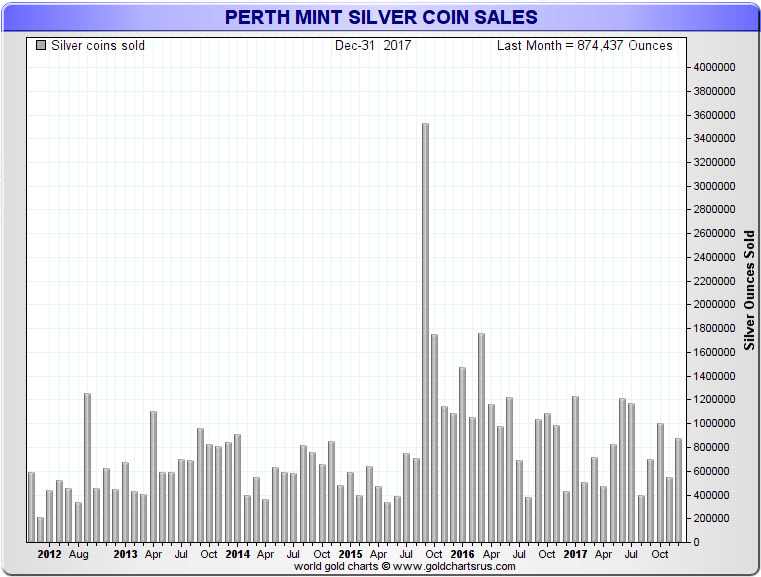Viewport: 761px width, 577px height.
Task: Click the x-axis label 2014
Action: coord(237,554)
